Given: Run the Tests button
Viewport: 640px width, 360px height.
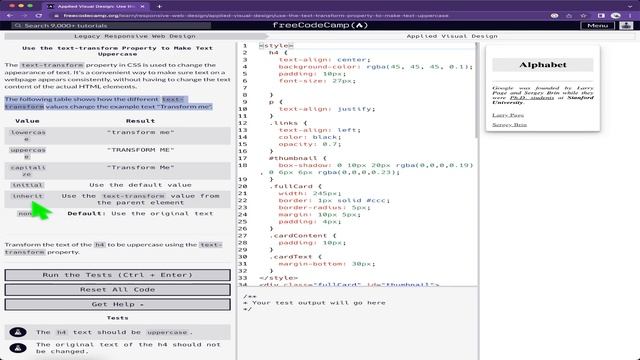Looking at the screenshot, I should tap(118, 275).
